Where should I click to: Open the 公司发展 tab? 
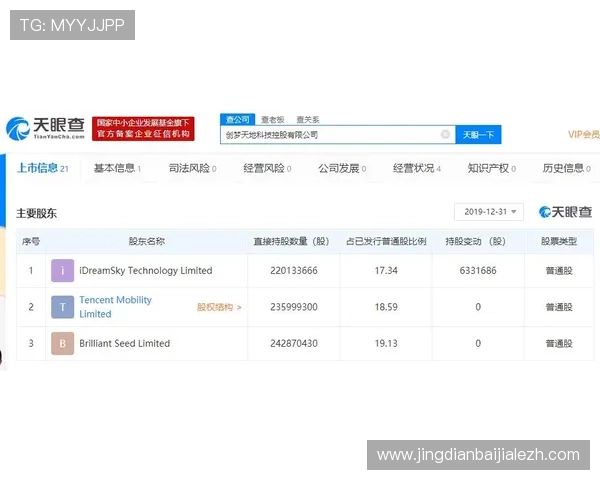pos(342,168)
